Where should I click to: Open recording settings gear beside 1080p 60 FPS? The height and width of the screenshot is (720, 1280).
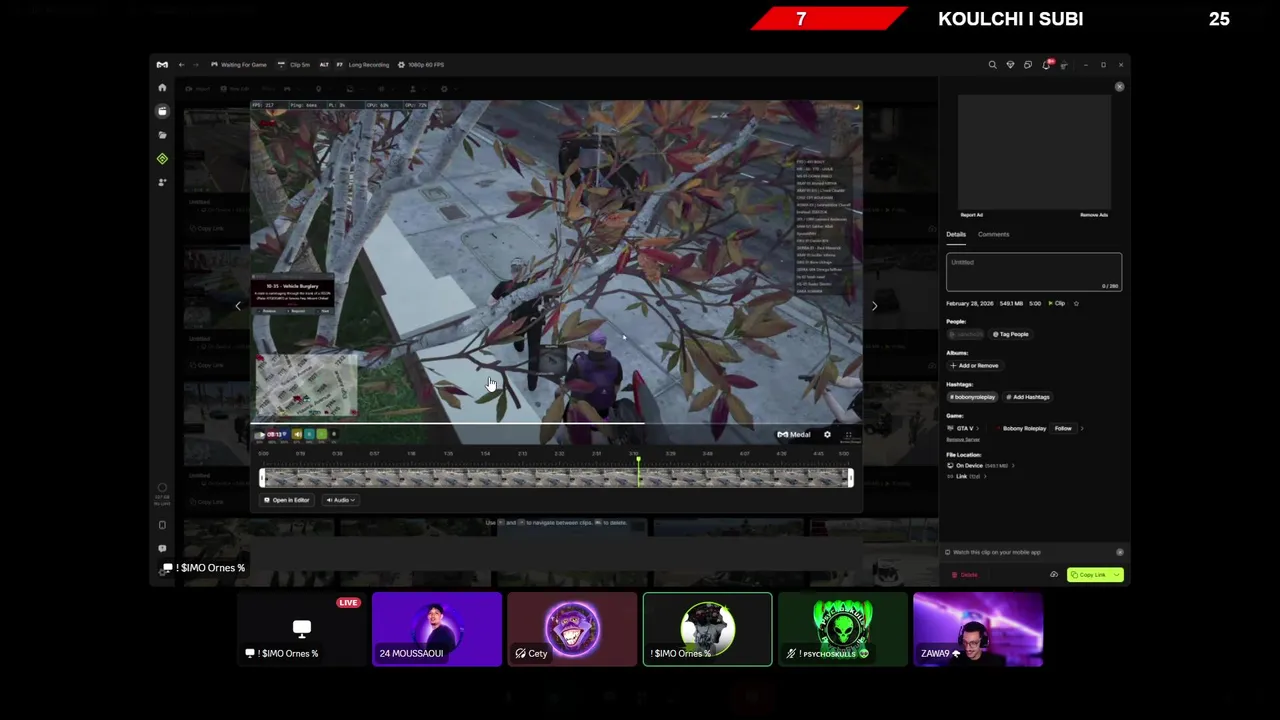point(401,65)
